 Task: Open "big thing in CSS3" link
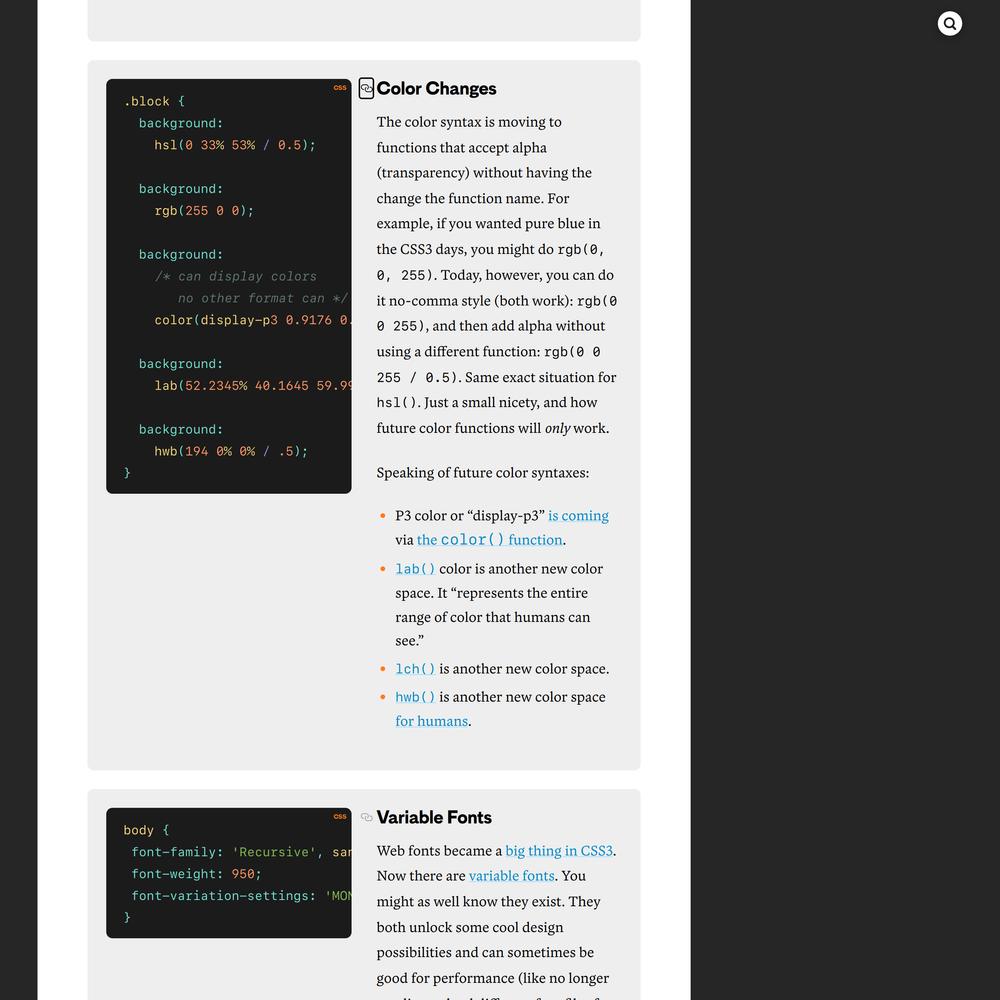click(559, 851)
